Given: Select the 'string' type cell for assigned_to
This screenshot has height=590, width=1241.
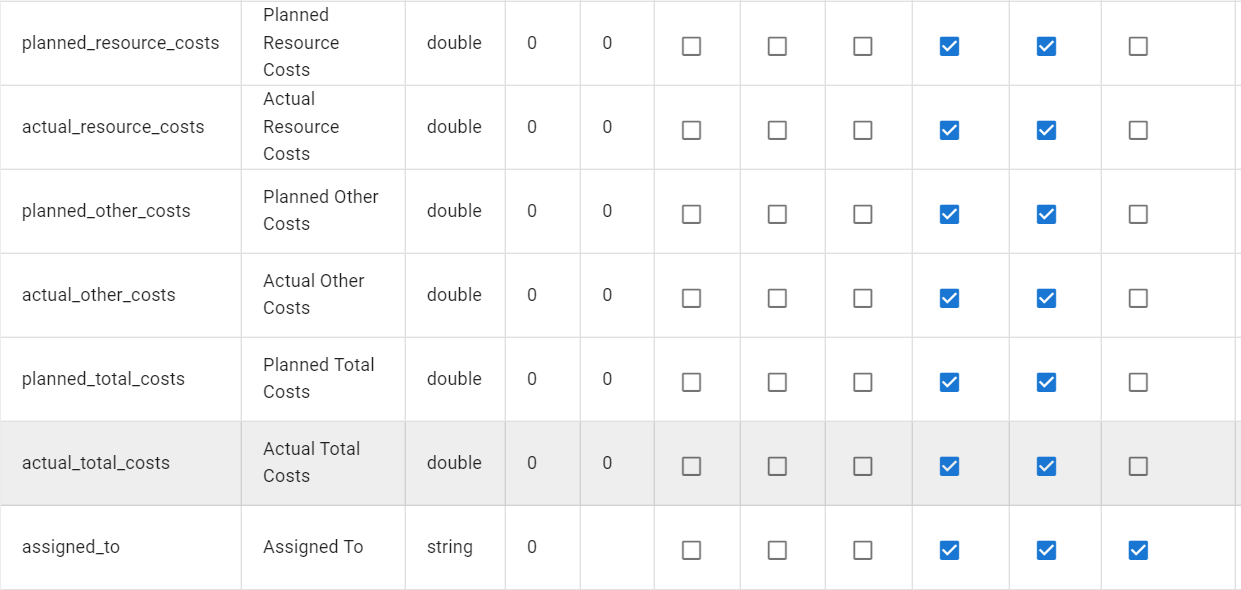Looking at the screenshot, I should pyautogui.click(x=450, y=547).
